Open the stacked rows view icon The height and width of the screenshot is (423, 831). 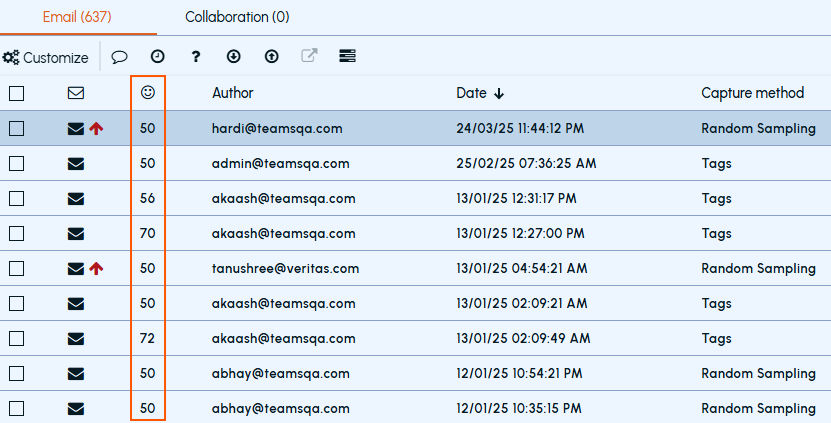(x=347, y=56)
